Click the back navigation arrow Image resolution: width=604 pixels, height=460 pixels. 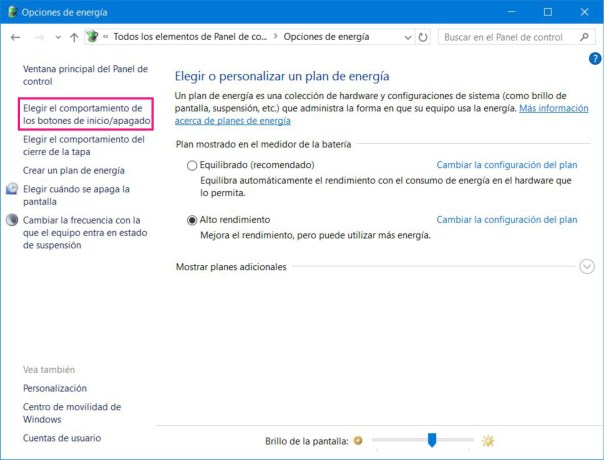point(15,37)
